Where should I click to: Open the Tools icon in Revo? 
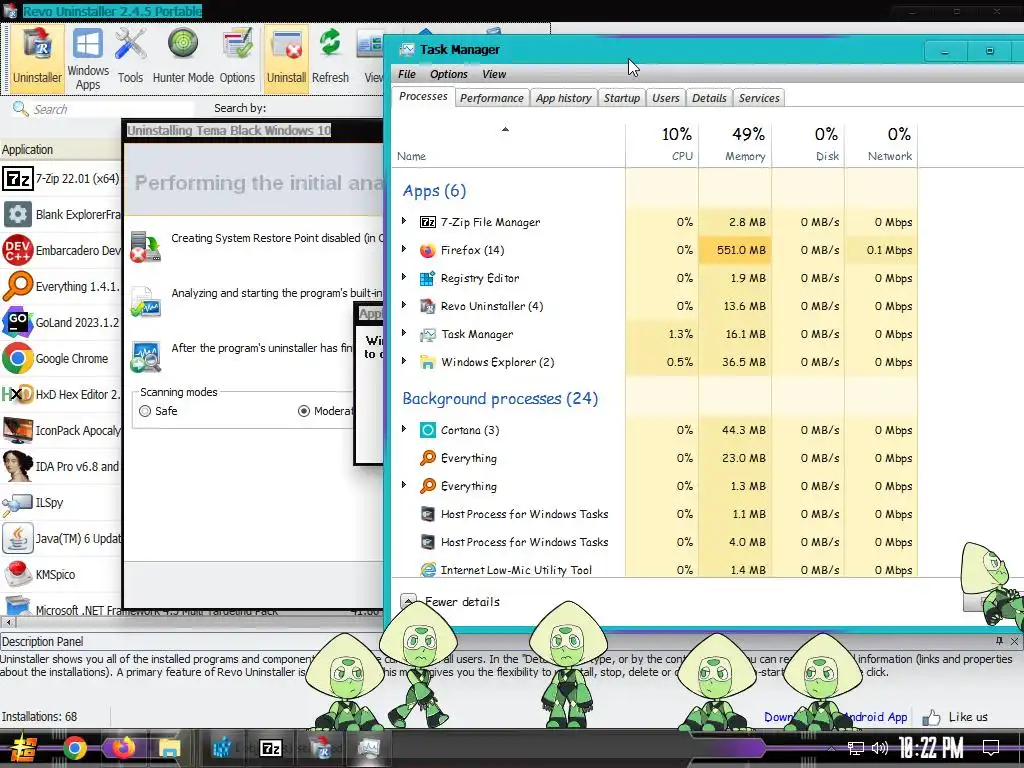[x=130, y=57]
